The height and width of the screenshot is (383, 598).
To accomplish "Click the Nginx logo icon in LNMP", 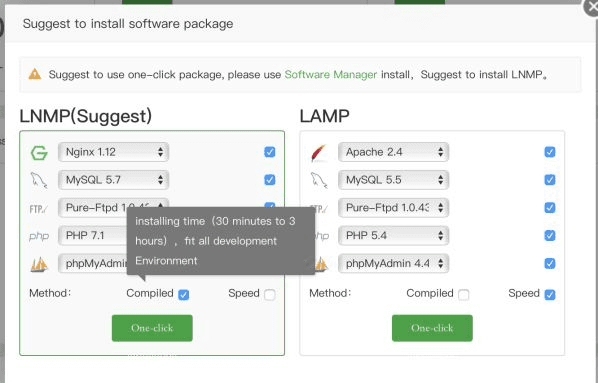I will click(x=39, y=153).
